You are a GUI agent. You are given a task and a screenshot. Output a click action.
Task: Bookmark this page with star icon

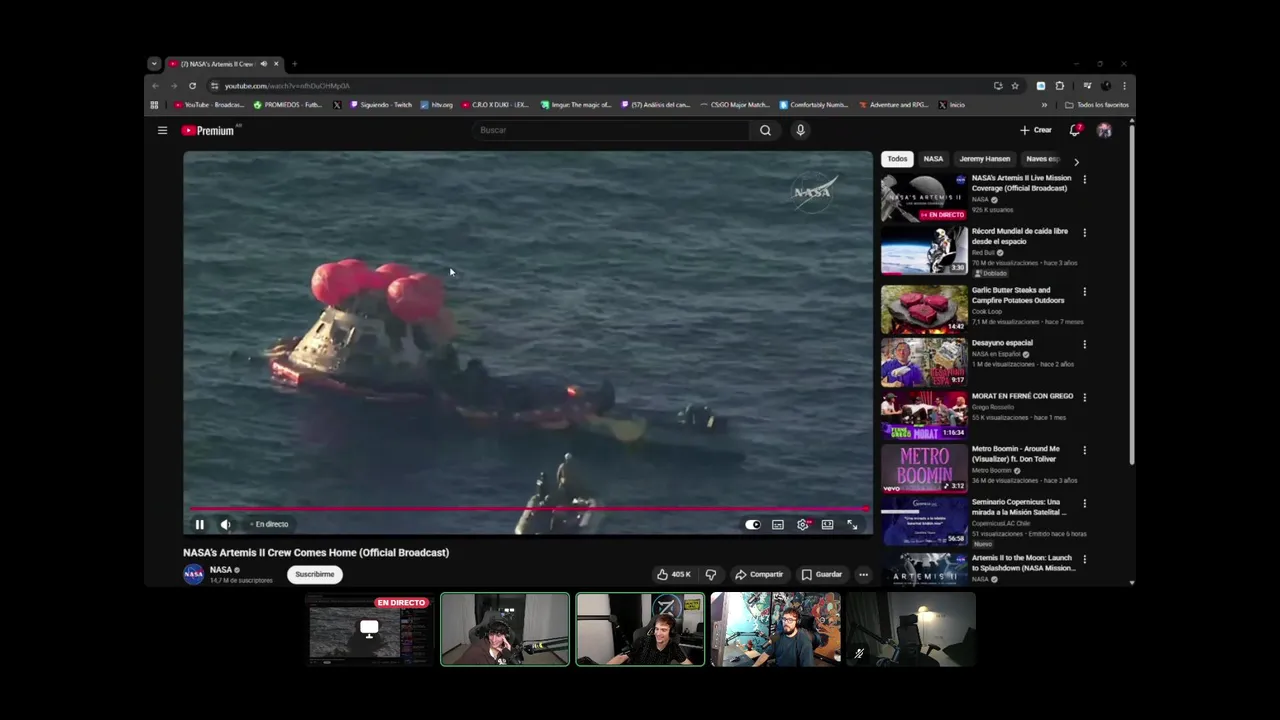click(x=1015, y=86)
